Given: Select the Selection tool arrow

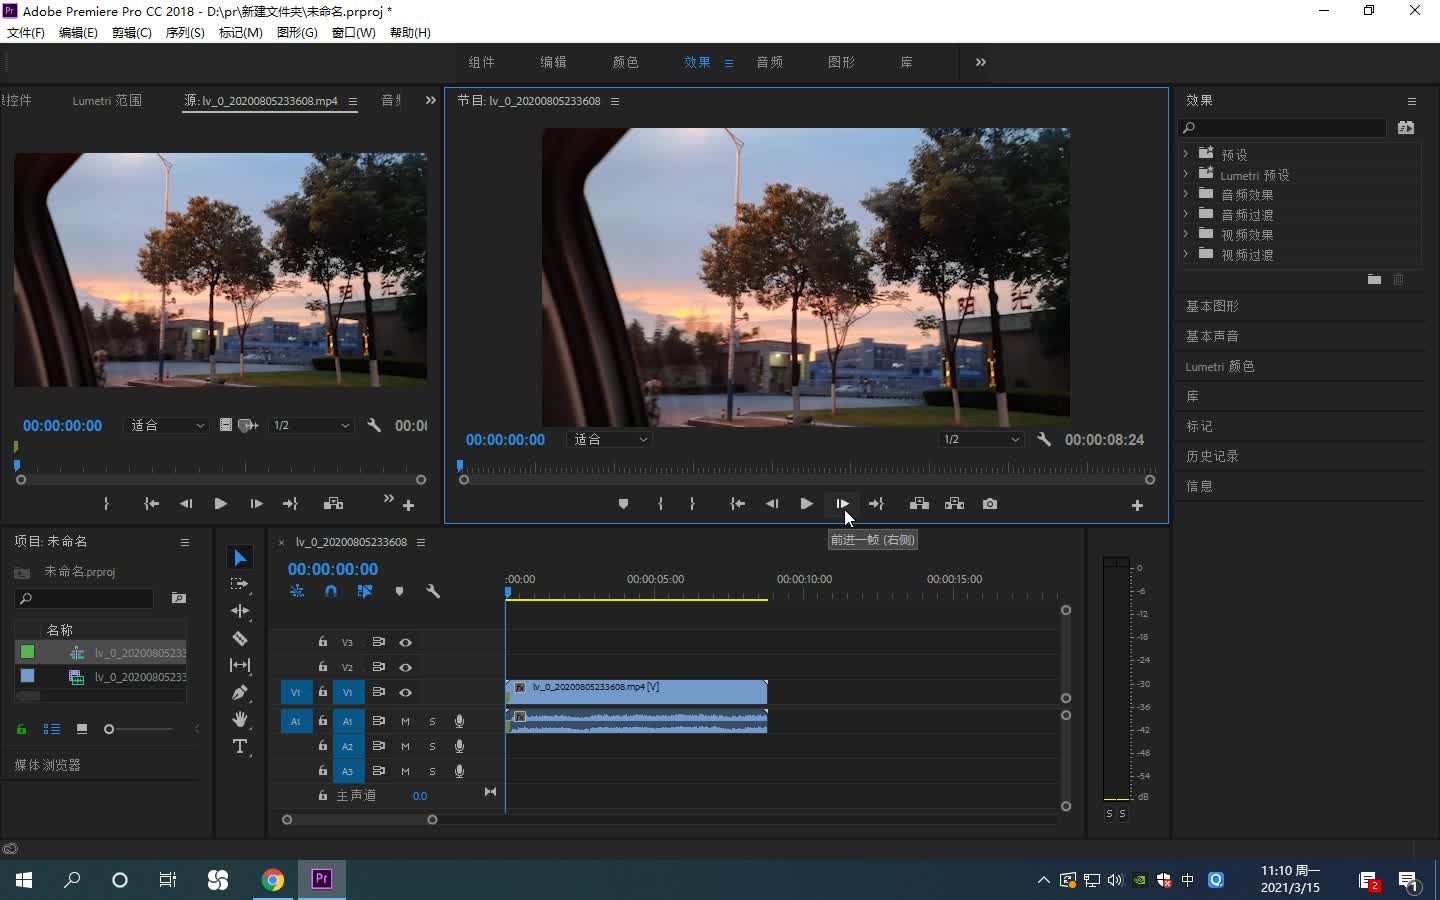Looking at the screenshot, I should pos(240,557).
